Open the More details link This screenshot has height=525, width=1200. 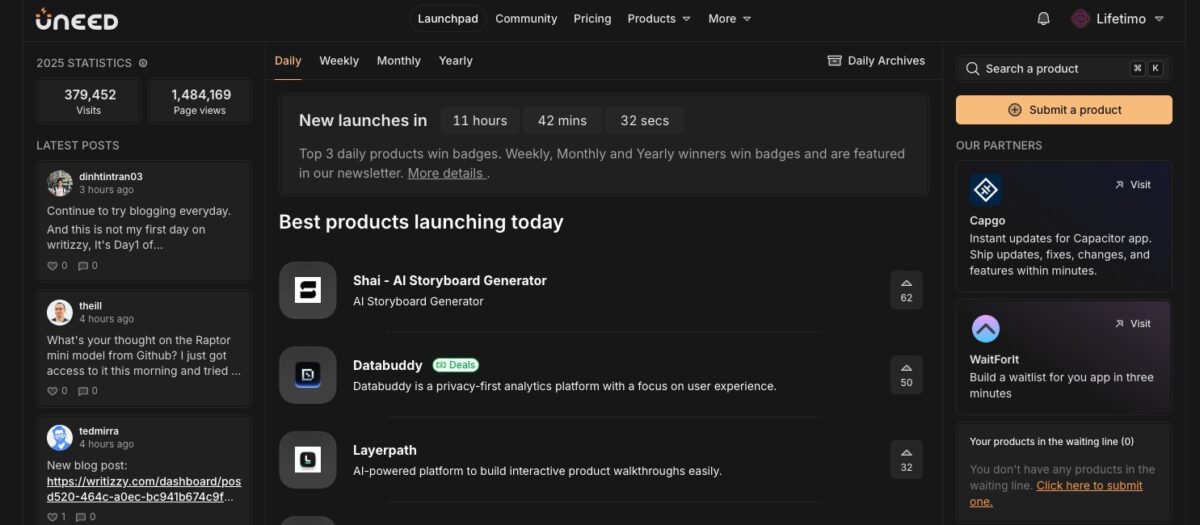point(446,173)
